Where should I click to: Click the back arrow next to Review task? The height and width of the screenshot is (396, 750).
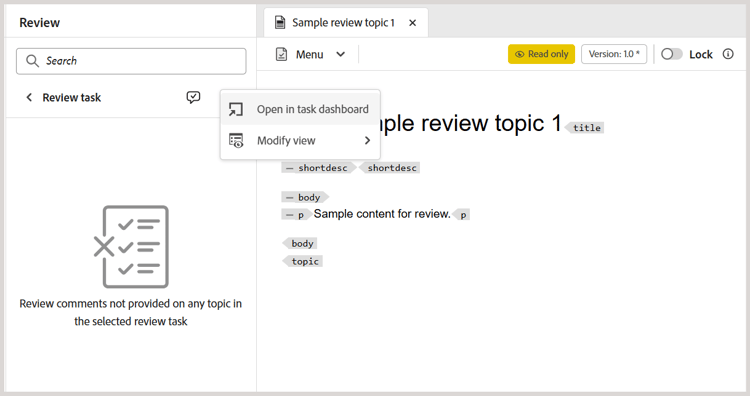tap(29, 98)
